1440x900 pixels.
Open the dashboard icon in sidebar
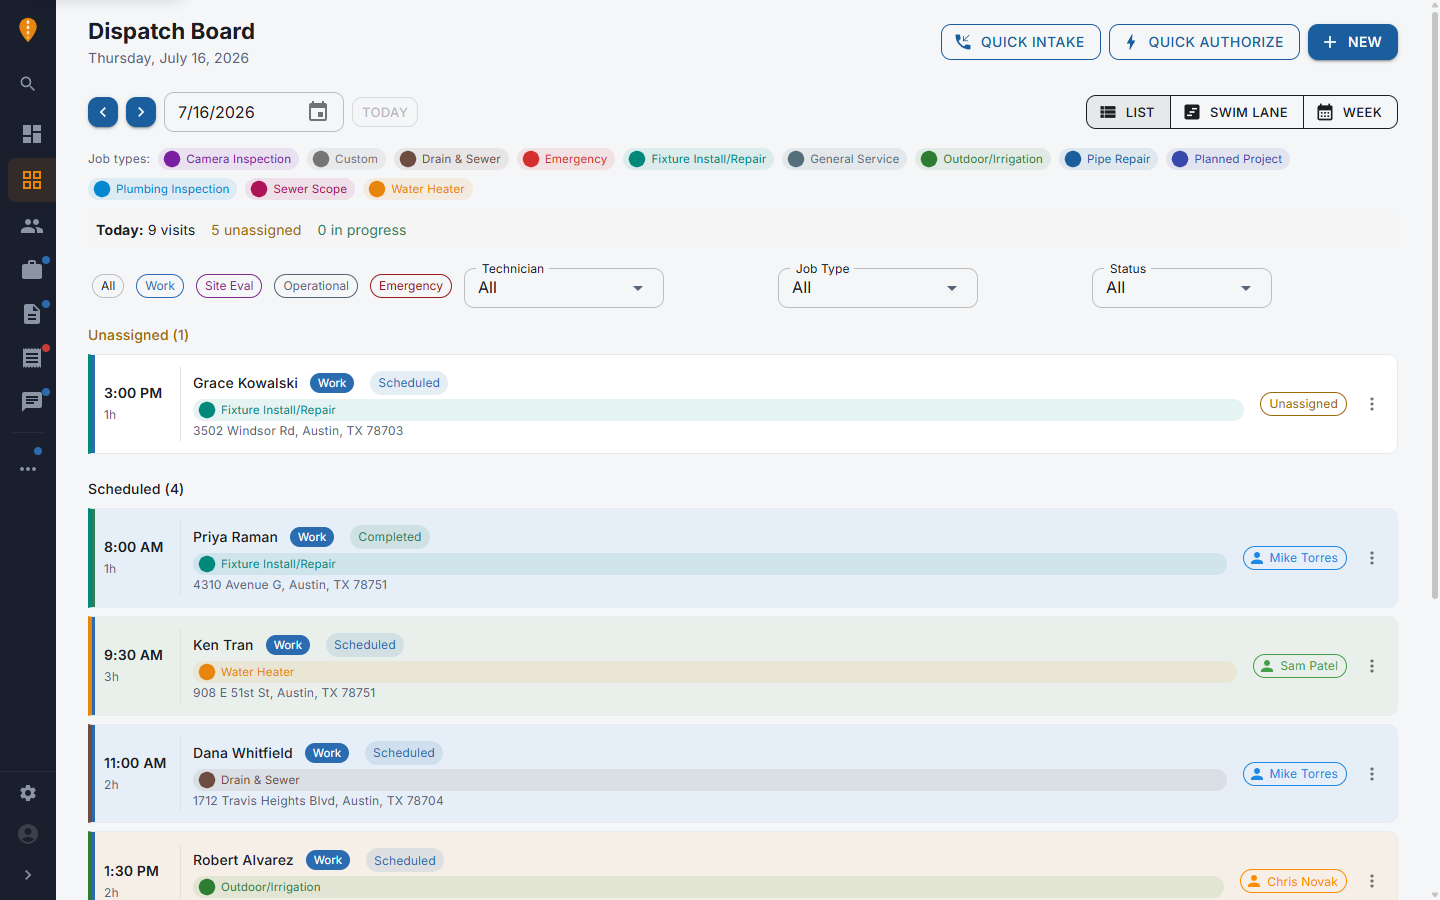pyautogui.click(x=32, y=134)
